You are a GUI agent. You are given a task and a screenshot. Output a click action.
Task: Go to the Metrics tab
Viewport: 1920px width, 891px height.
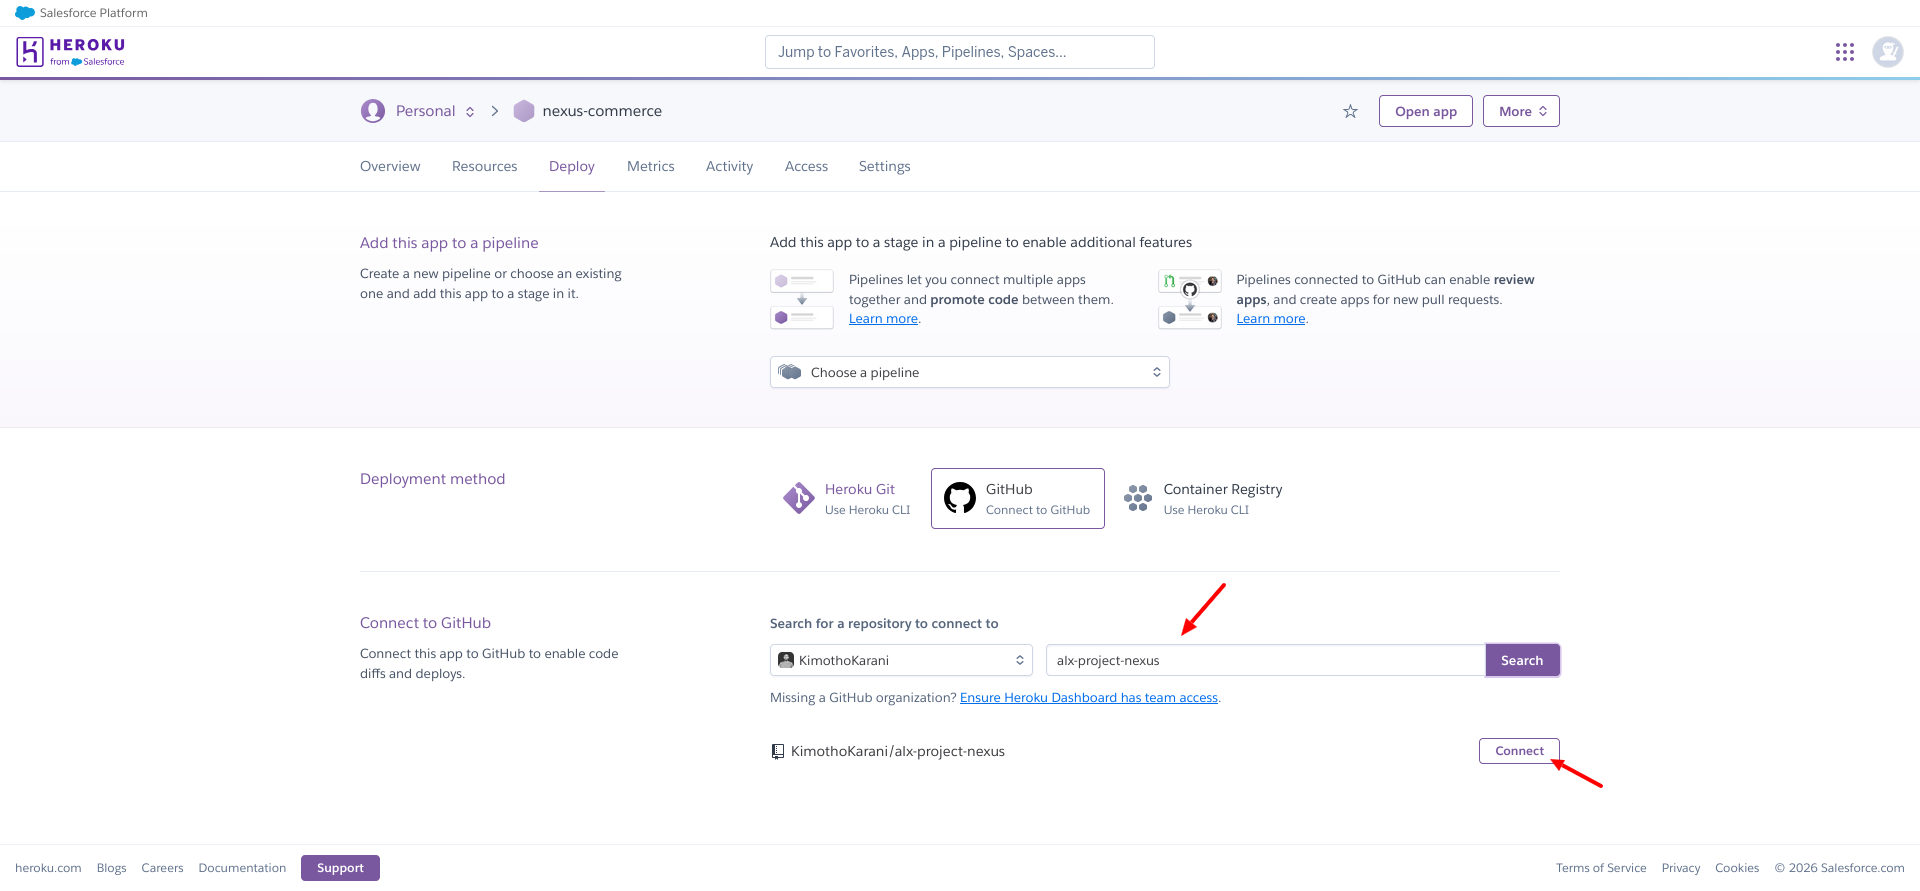[x=651, y=166]
